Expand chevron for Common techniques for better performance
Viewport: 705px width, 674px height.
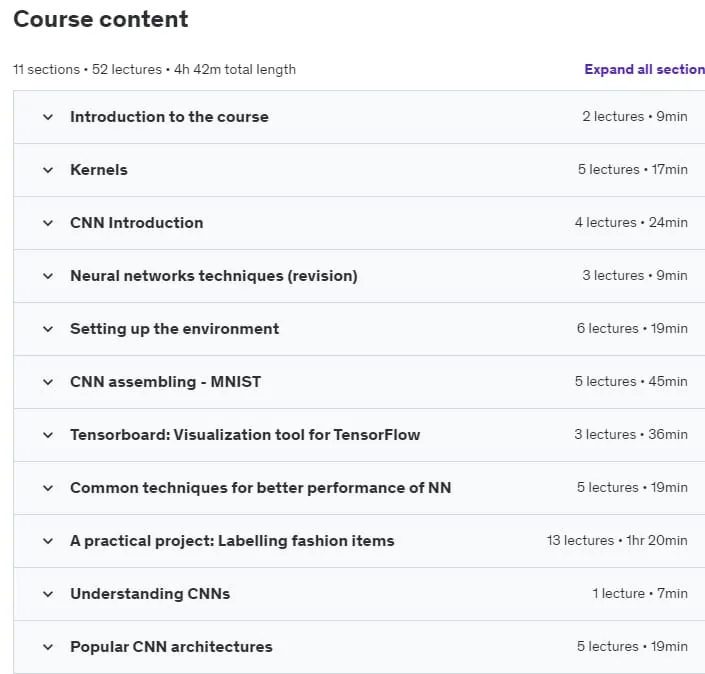click(48, 489)
